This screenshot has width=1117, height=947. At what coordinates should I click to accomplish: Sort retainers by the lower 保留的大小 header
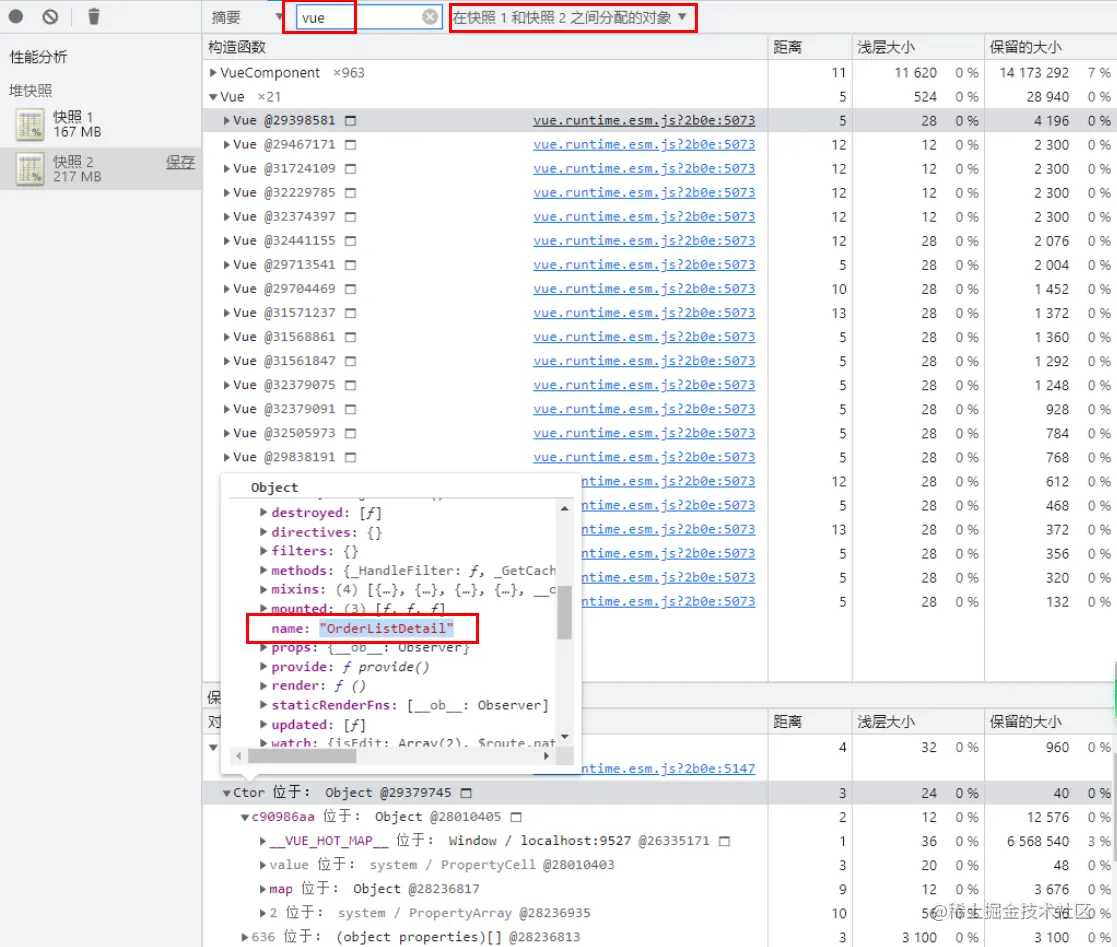(1050, 722)
